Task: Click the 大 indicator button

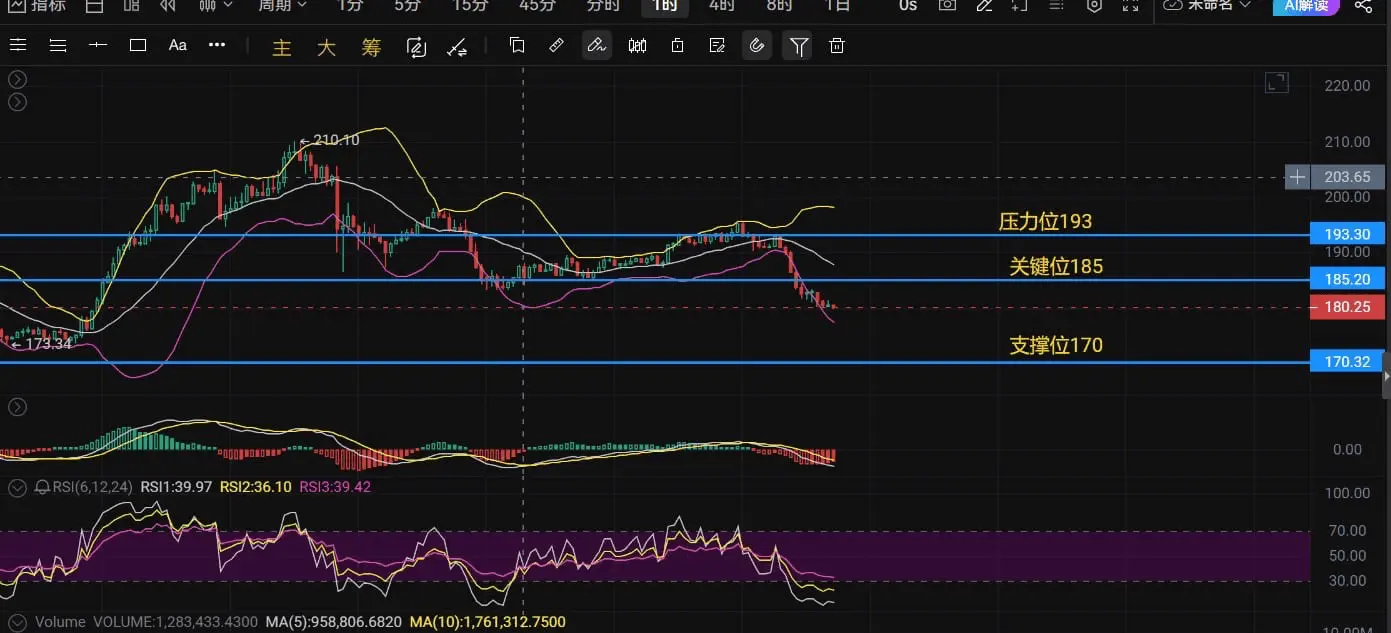Action: pyautogui.click(x=327, y=47)
